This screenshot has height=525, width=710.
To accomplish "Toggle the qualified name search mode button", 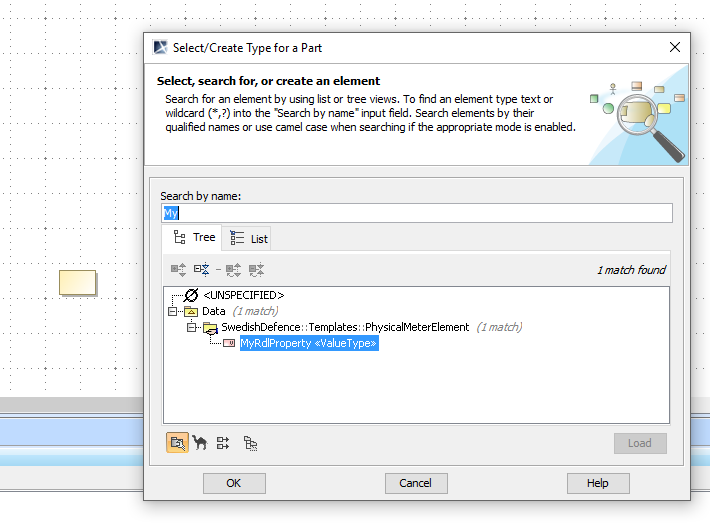I will (177, 442).
